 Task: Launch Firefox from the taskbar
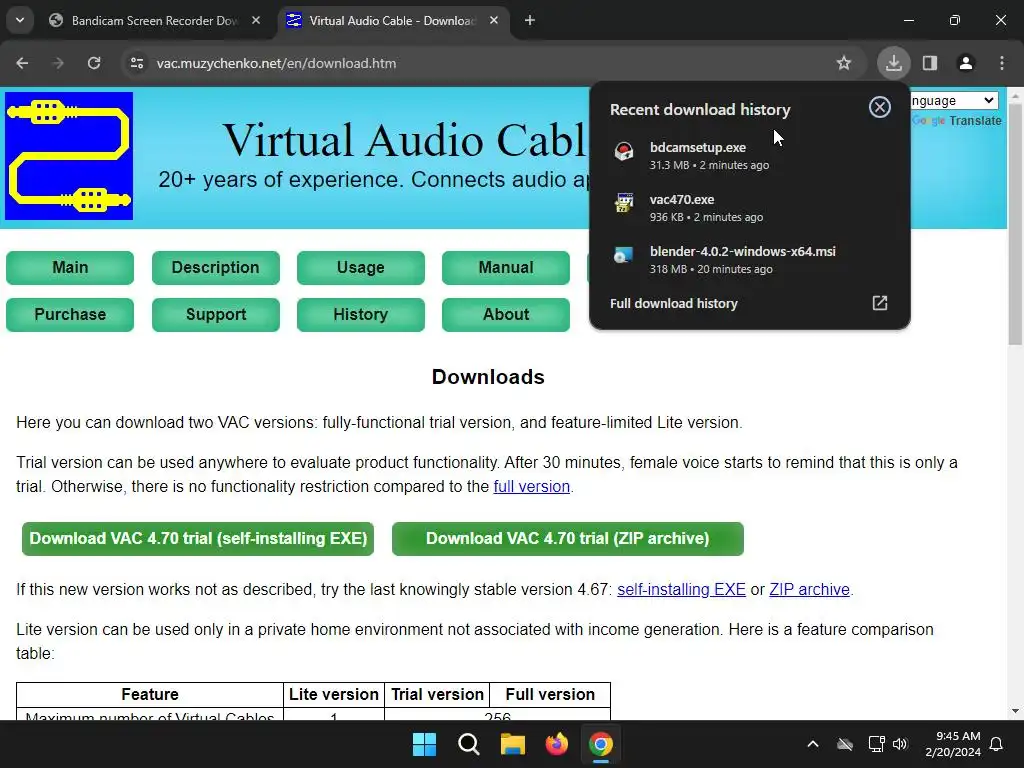(556, 744)
